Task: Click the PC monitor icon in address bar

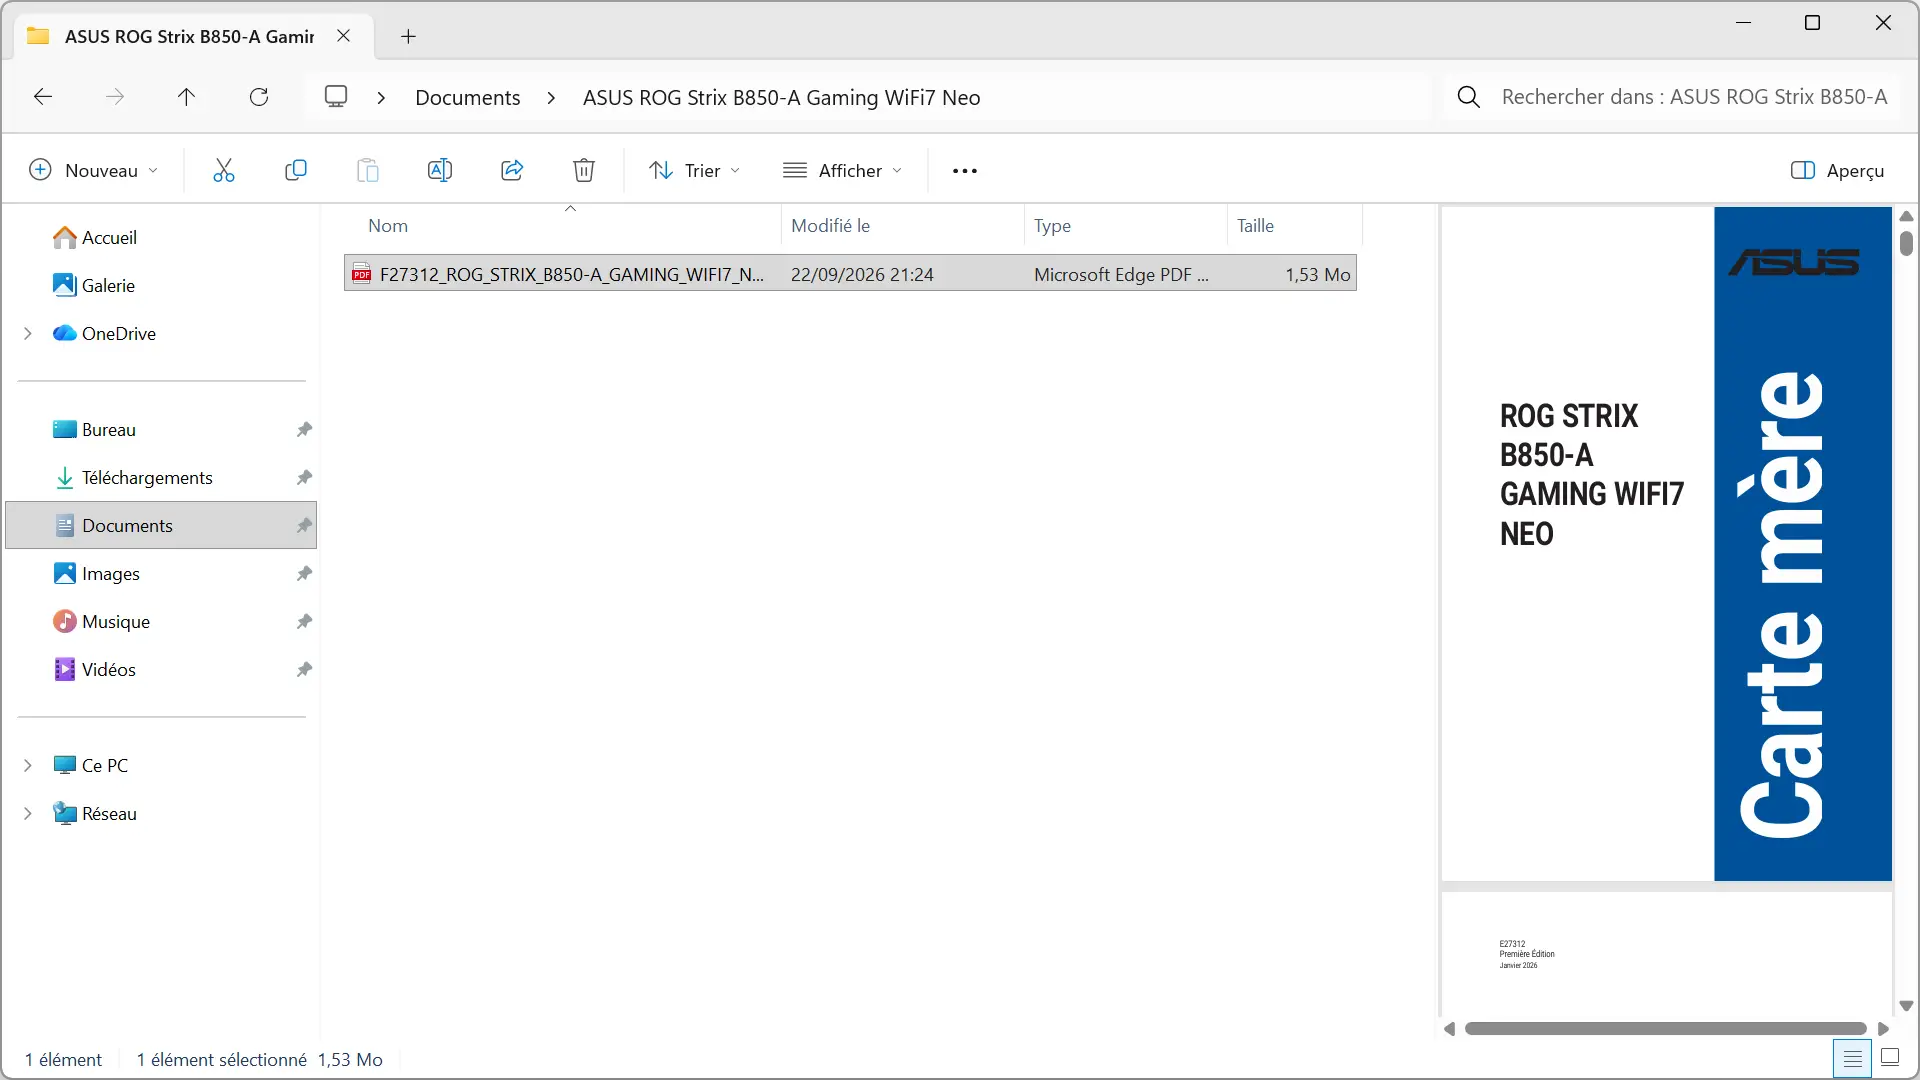Action: click(x=336, y=97)
